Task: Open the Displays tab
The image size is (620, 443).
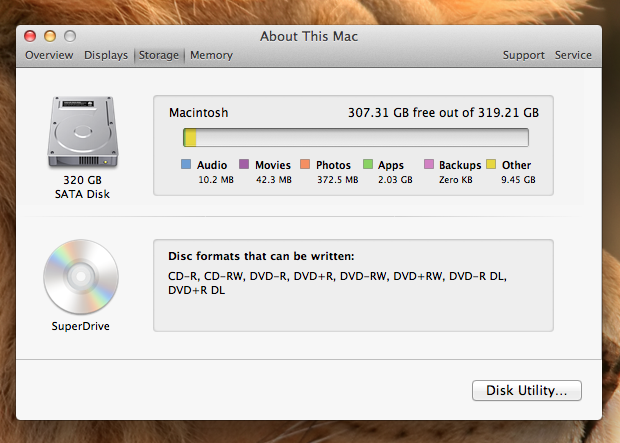Action: [x=106, y=55]
